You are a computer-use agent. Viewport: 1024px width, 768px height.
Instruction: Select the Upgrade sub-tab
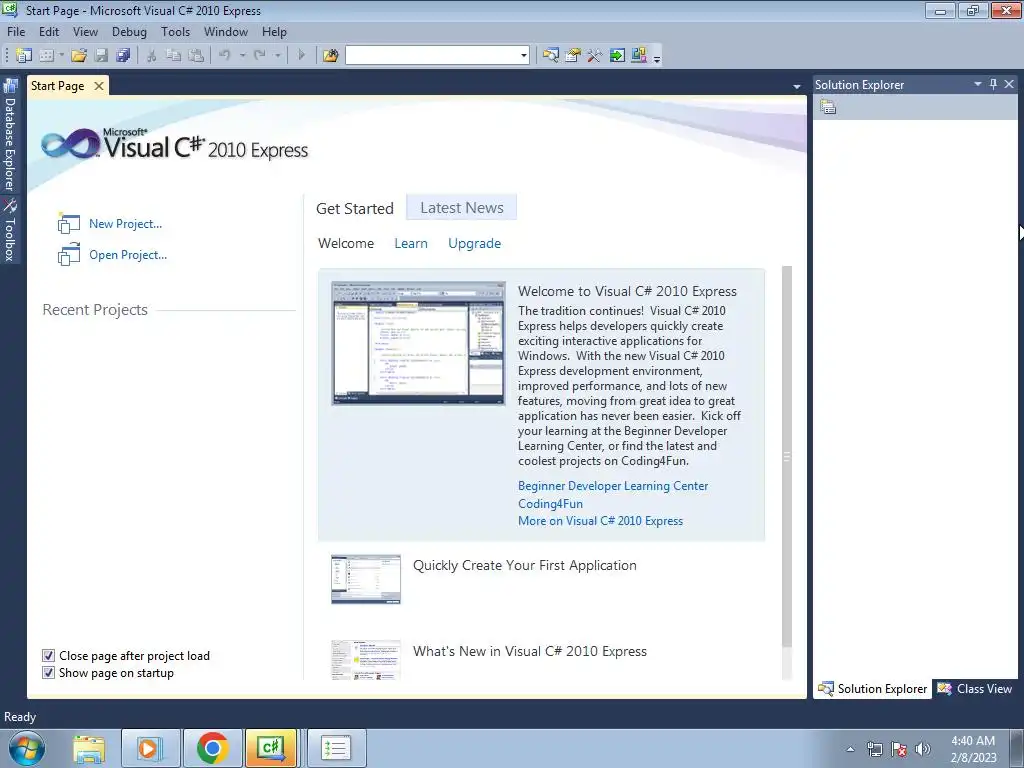coord(475,243)
